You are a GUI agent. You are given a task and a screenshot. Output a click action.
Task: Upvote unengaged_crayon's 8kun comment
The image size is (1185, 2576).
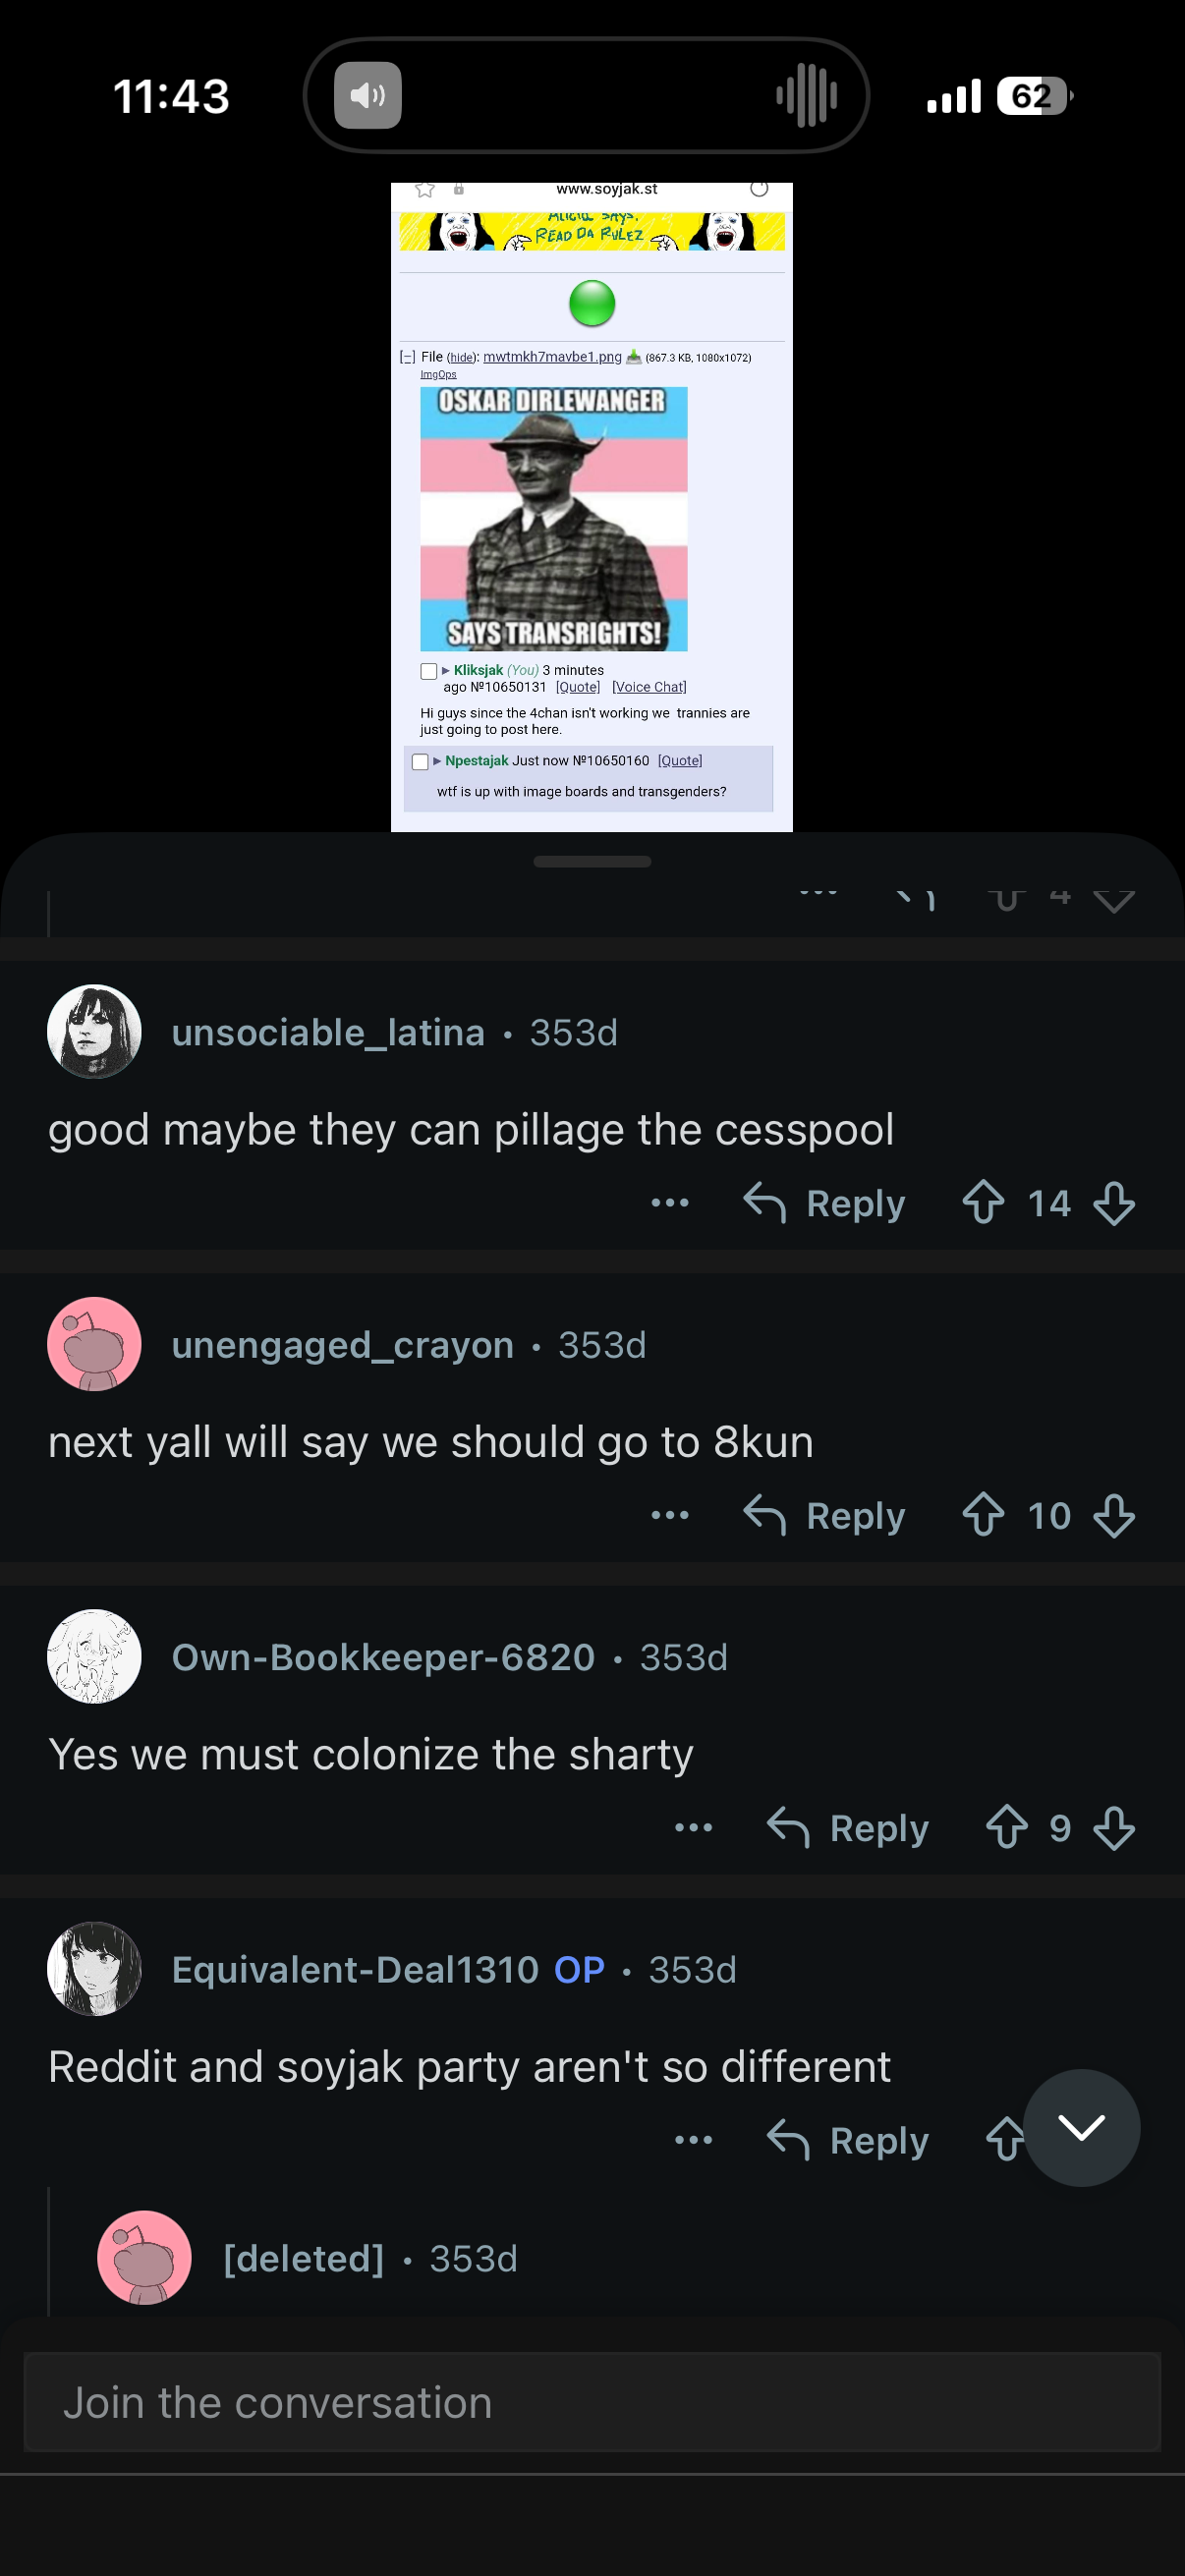(983, 1515)
